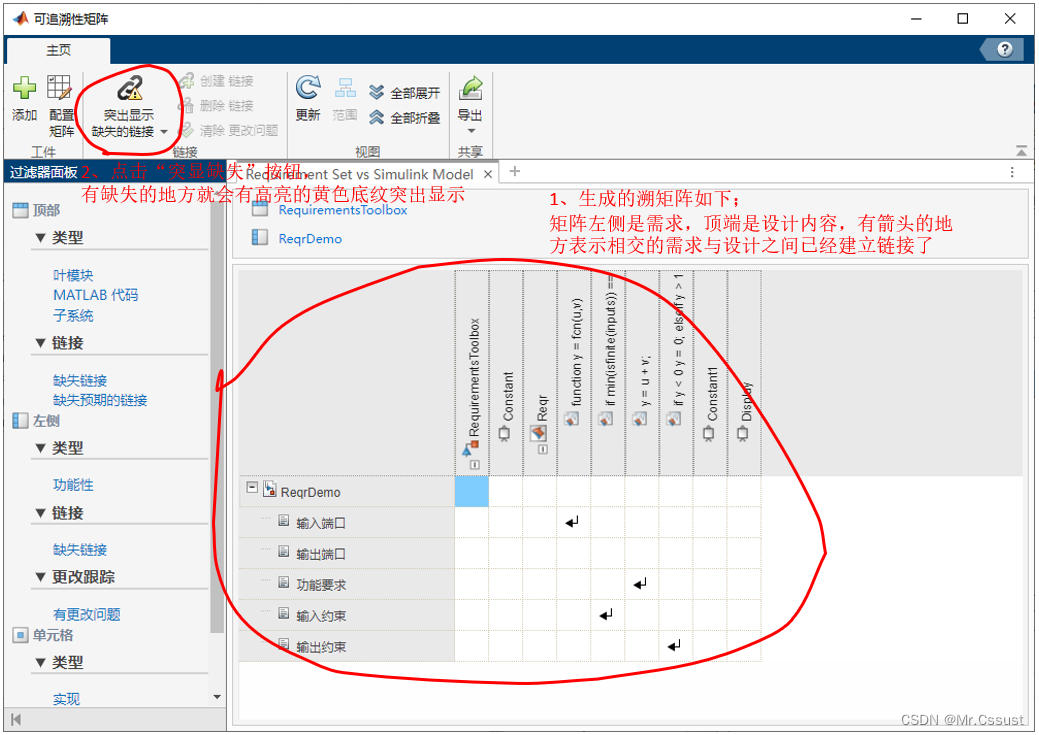The height and width of the screenshot is (735, 1039).
Task: Collapse the 更改跟踪 filter section
Action: click(40, 577)
